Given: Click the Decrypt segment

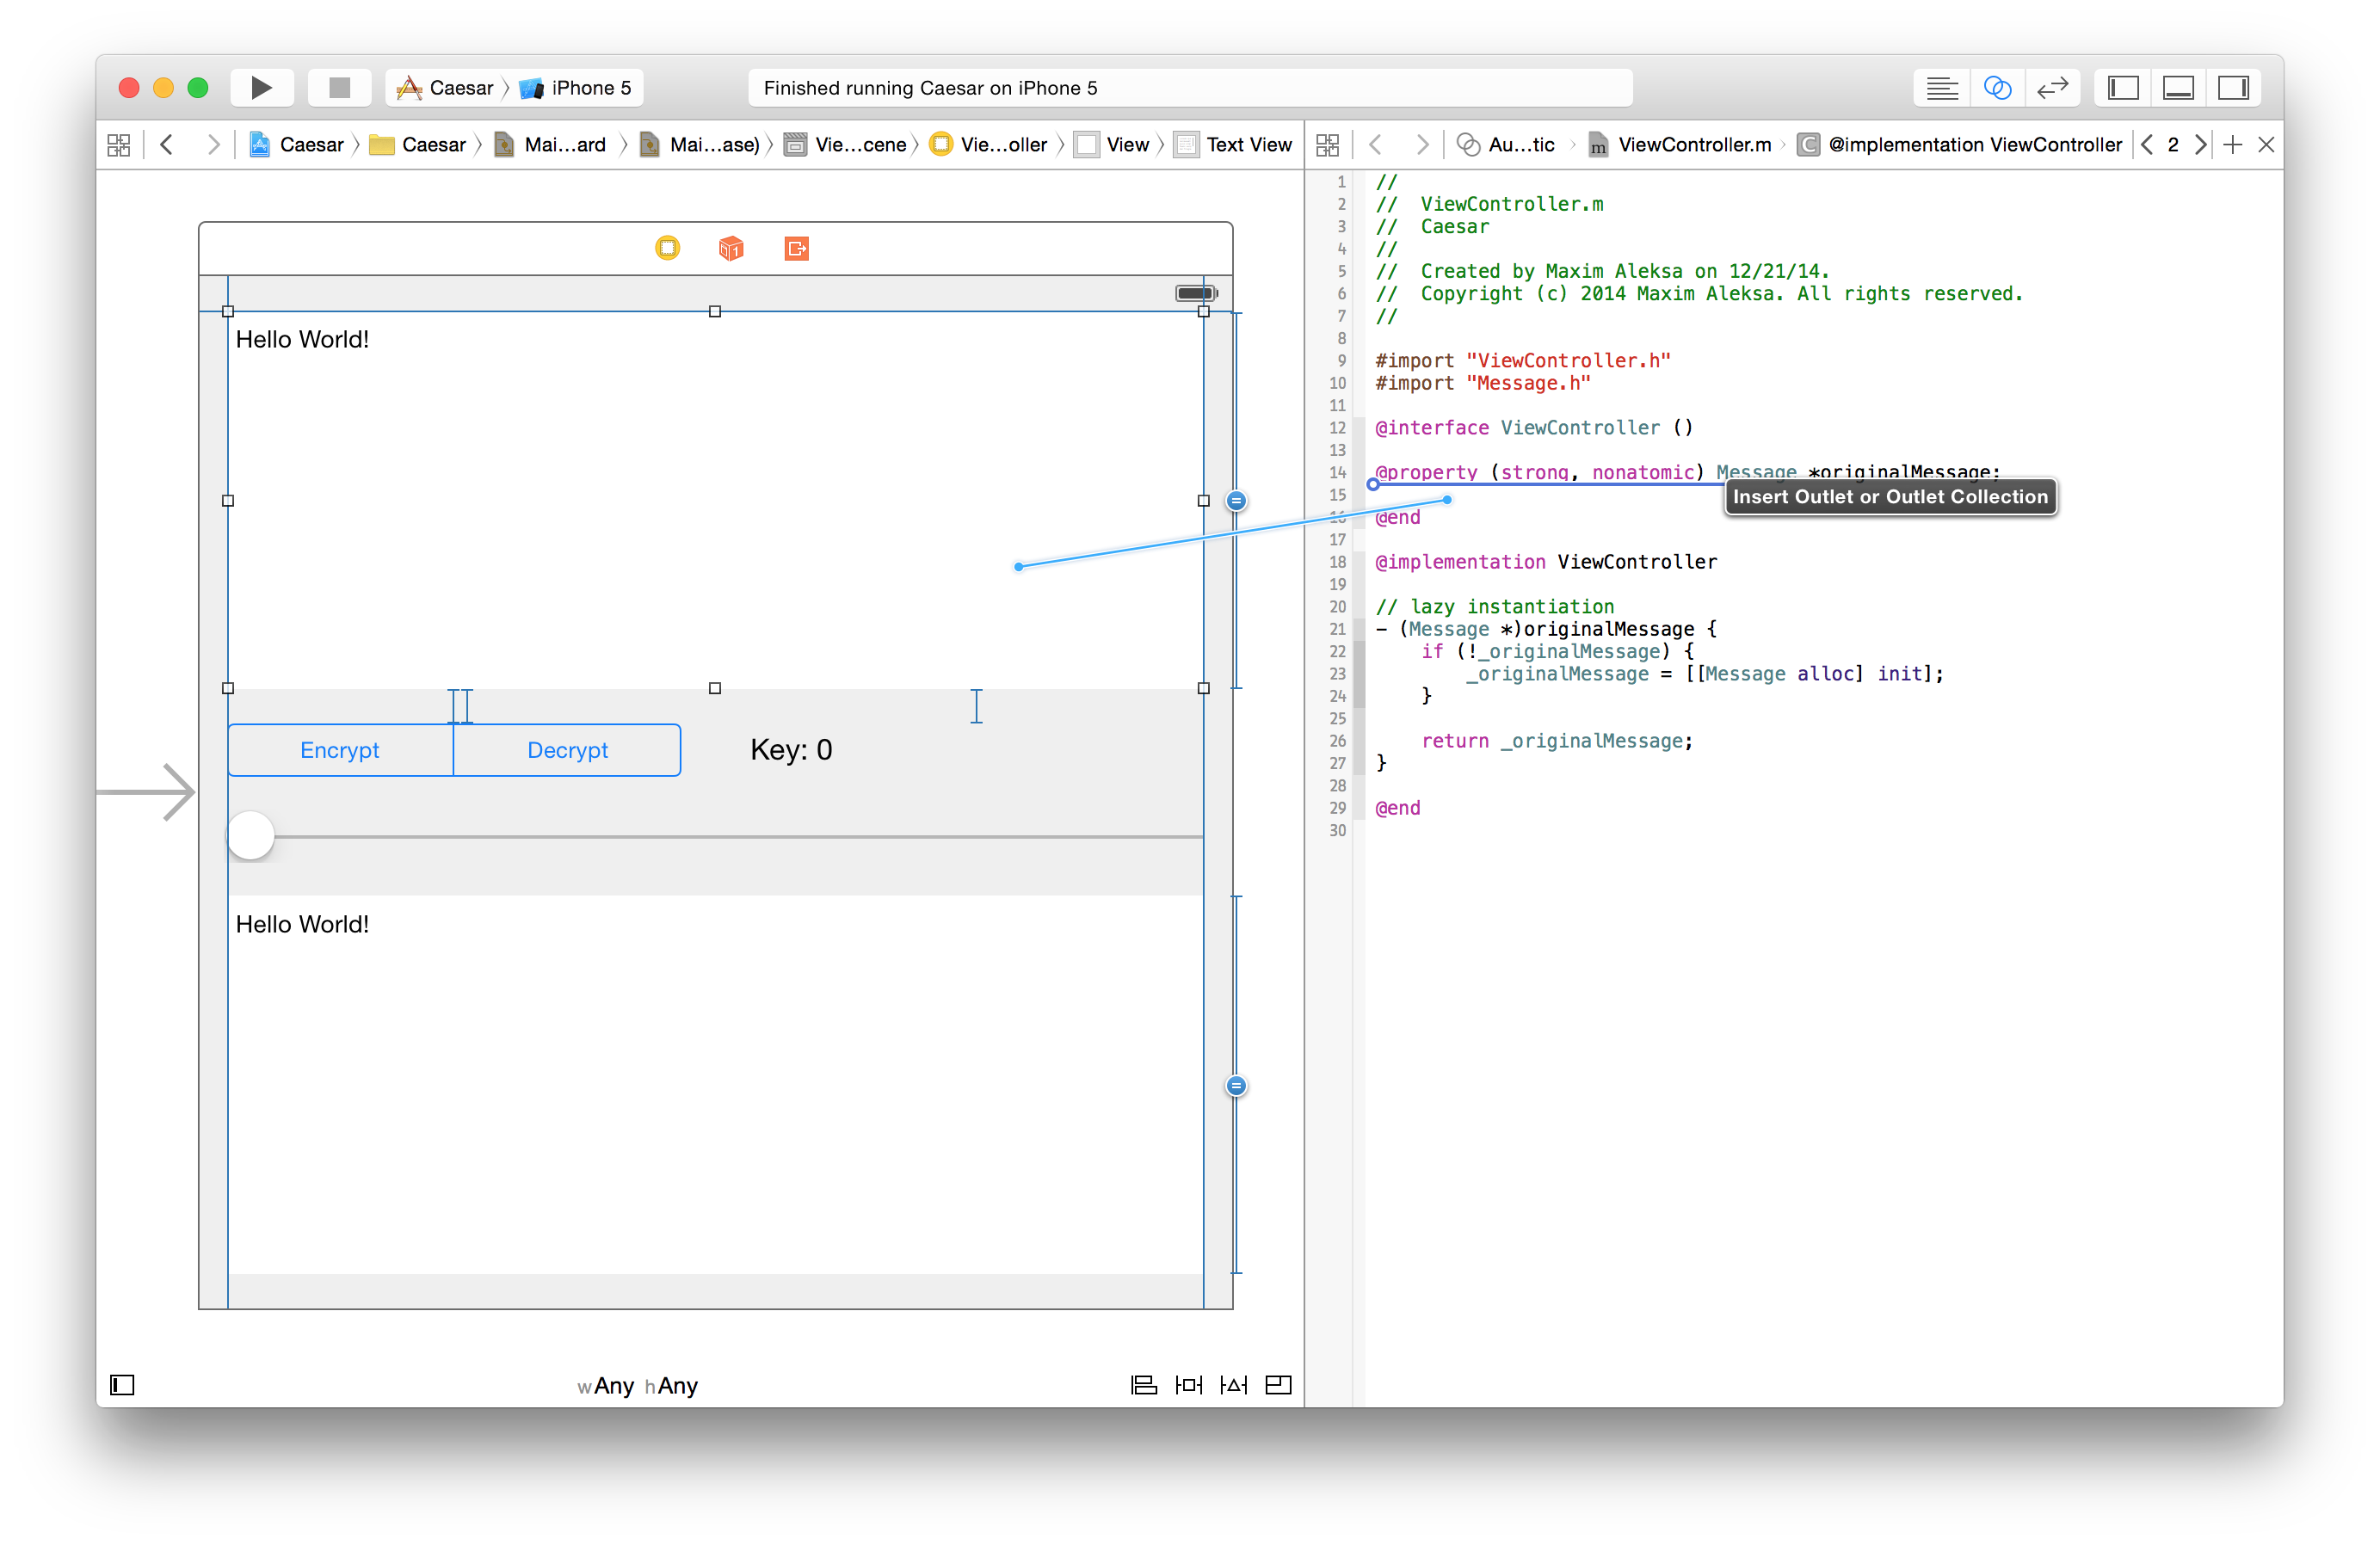Looking at the screenshot, I should (567, 750).
